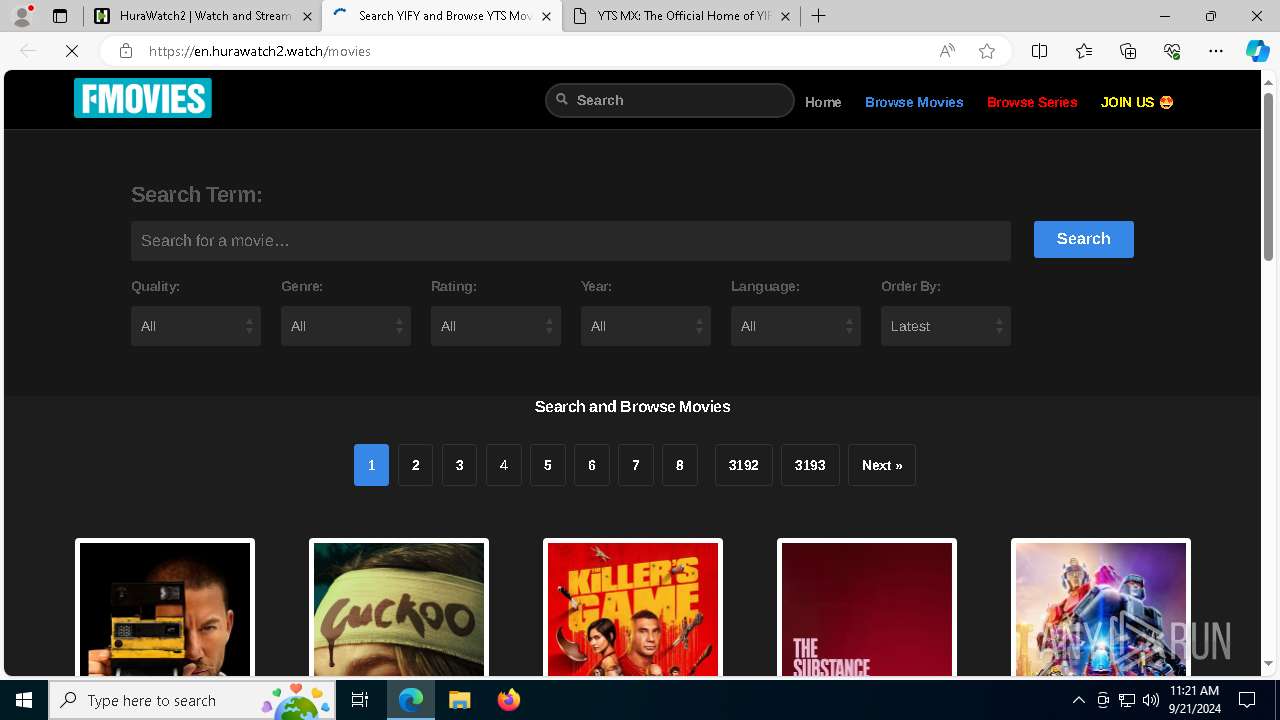Open the Language dropdown
The height and width of the screenshot is (720, 1280).
[x=796, y=326]
